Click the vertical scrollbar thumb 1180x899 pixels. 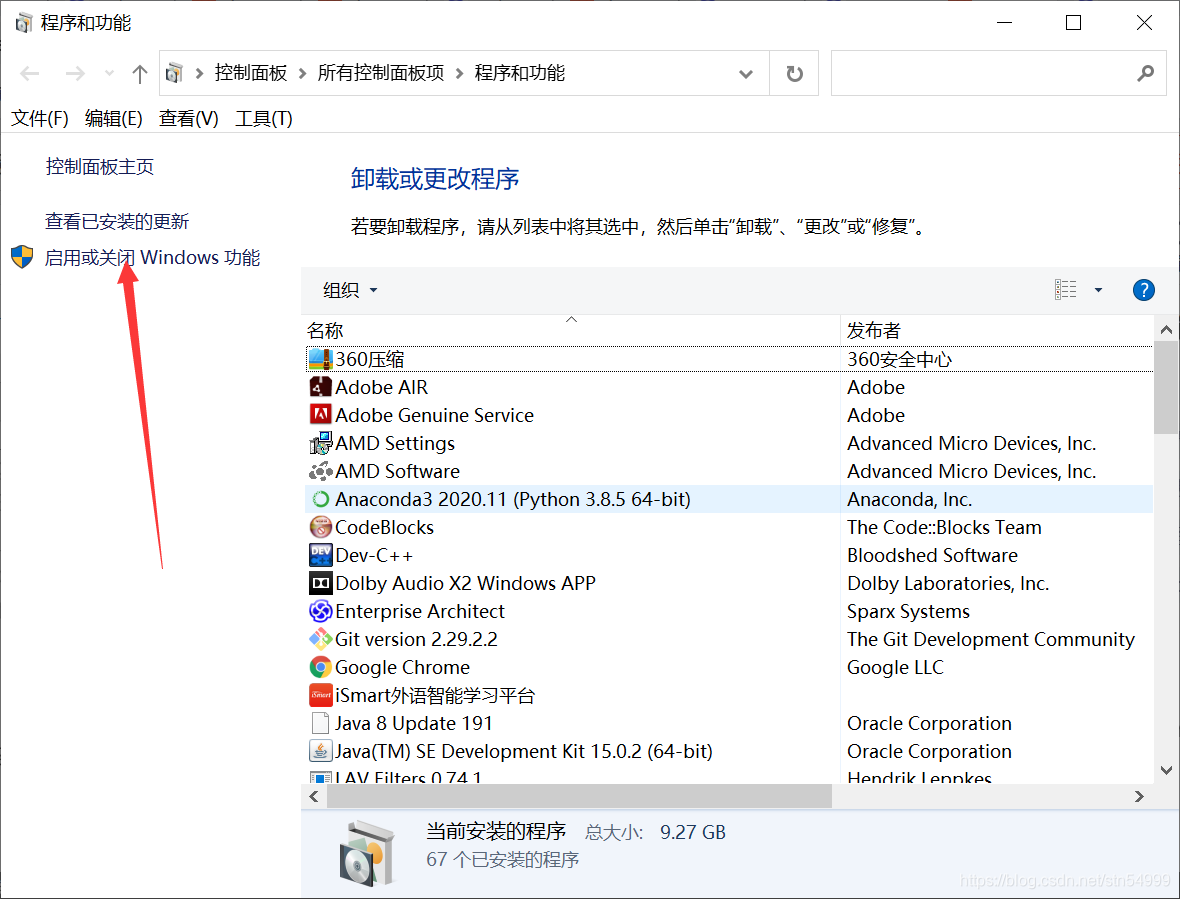(1166, 389)
